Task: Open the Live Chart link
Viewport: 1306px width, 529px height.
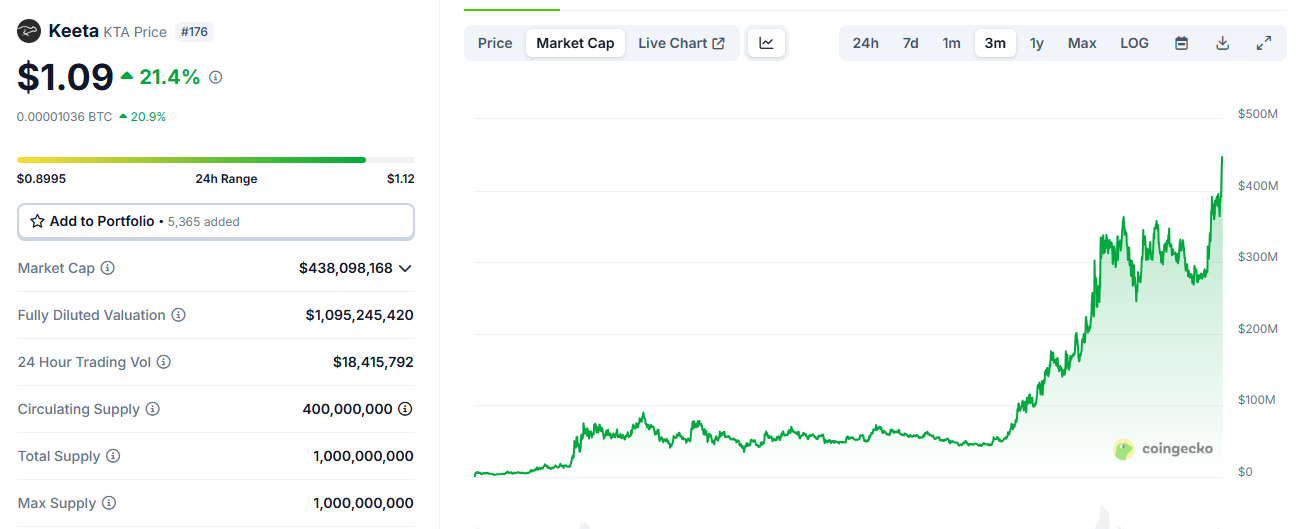Action: pyautogui.click(x=681, y=43)
